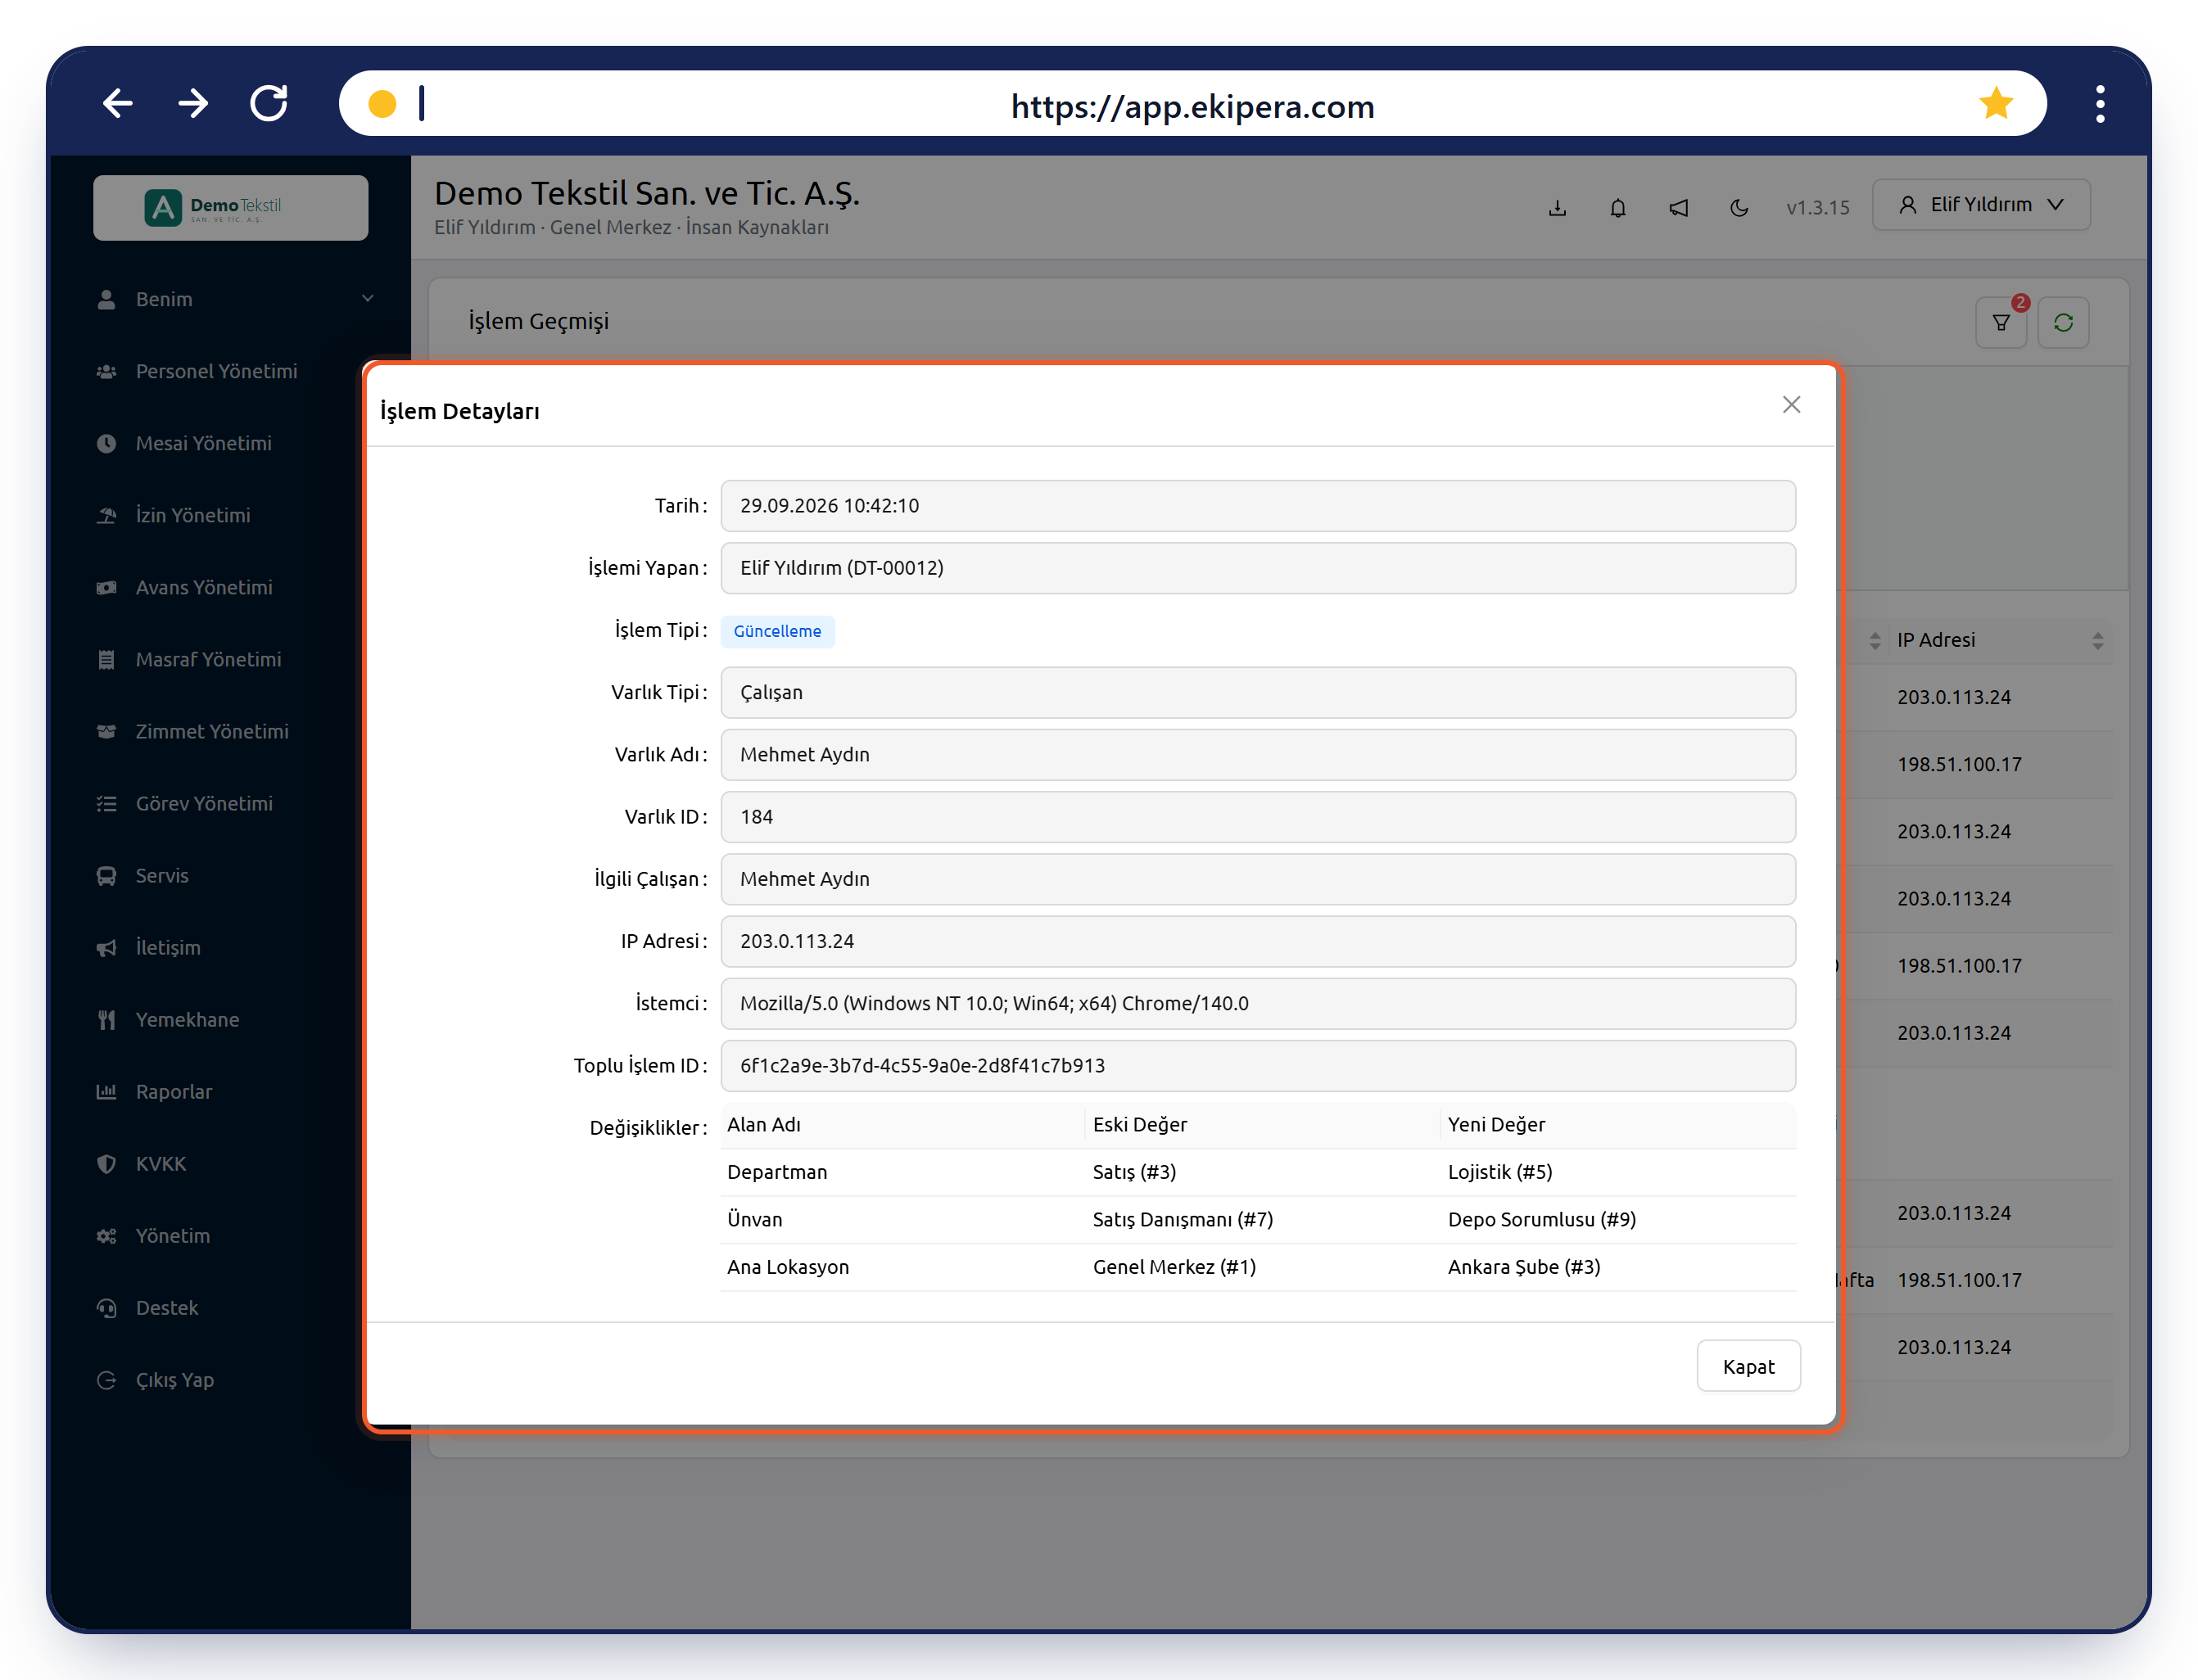2198x1680 pixels.
Task: Close the İşlem Detayları dialog with X
Action: [x=1791, y=404]
